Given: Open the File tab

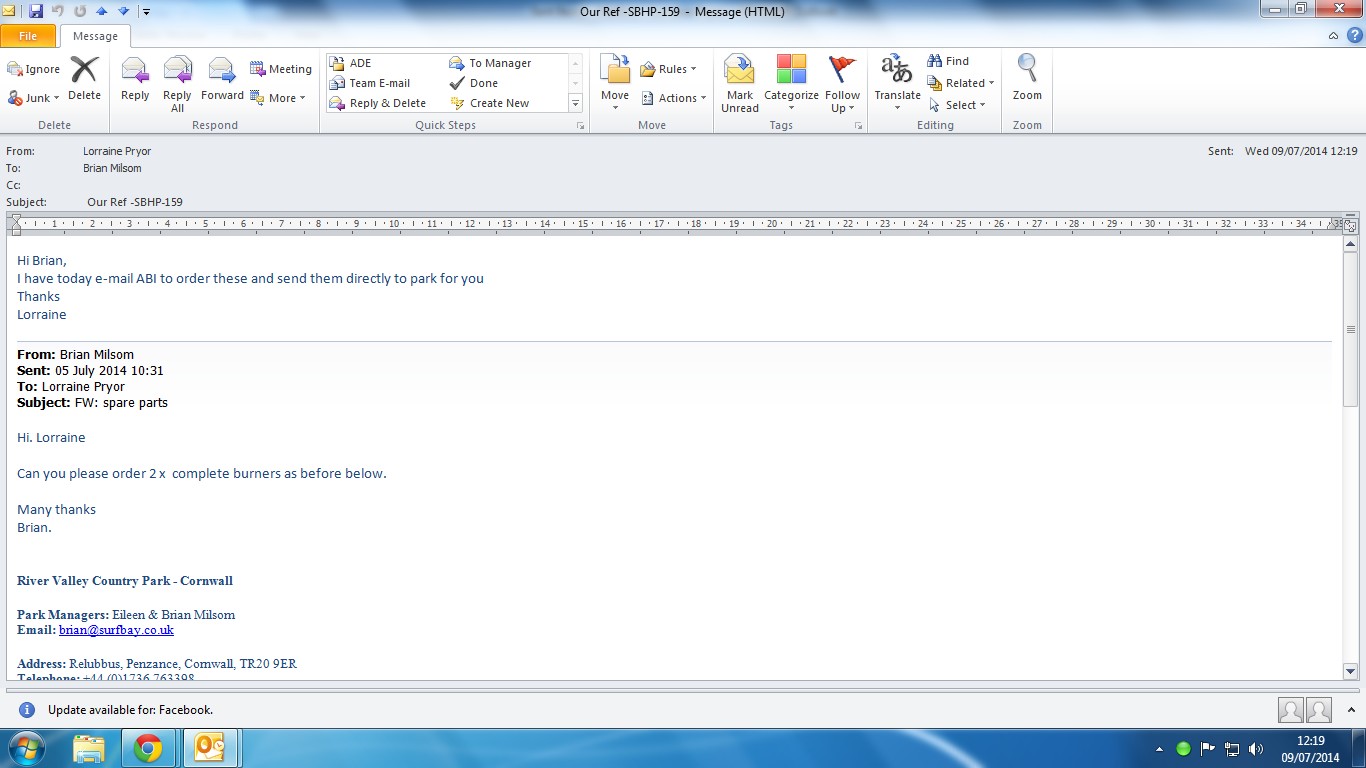Looking at the screenshot, I should pos(28,36).
